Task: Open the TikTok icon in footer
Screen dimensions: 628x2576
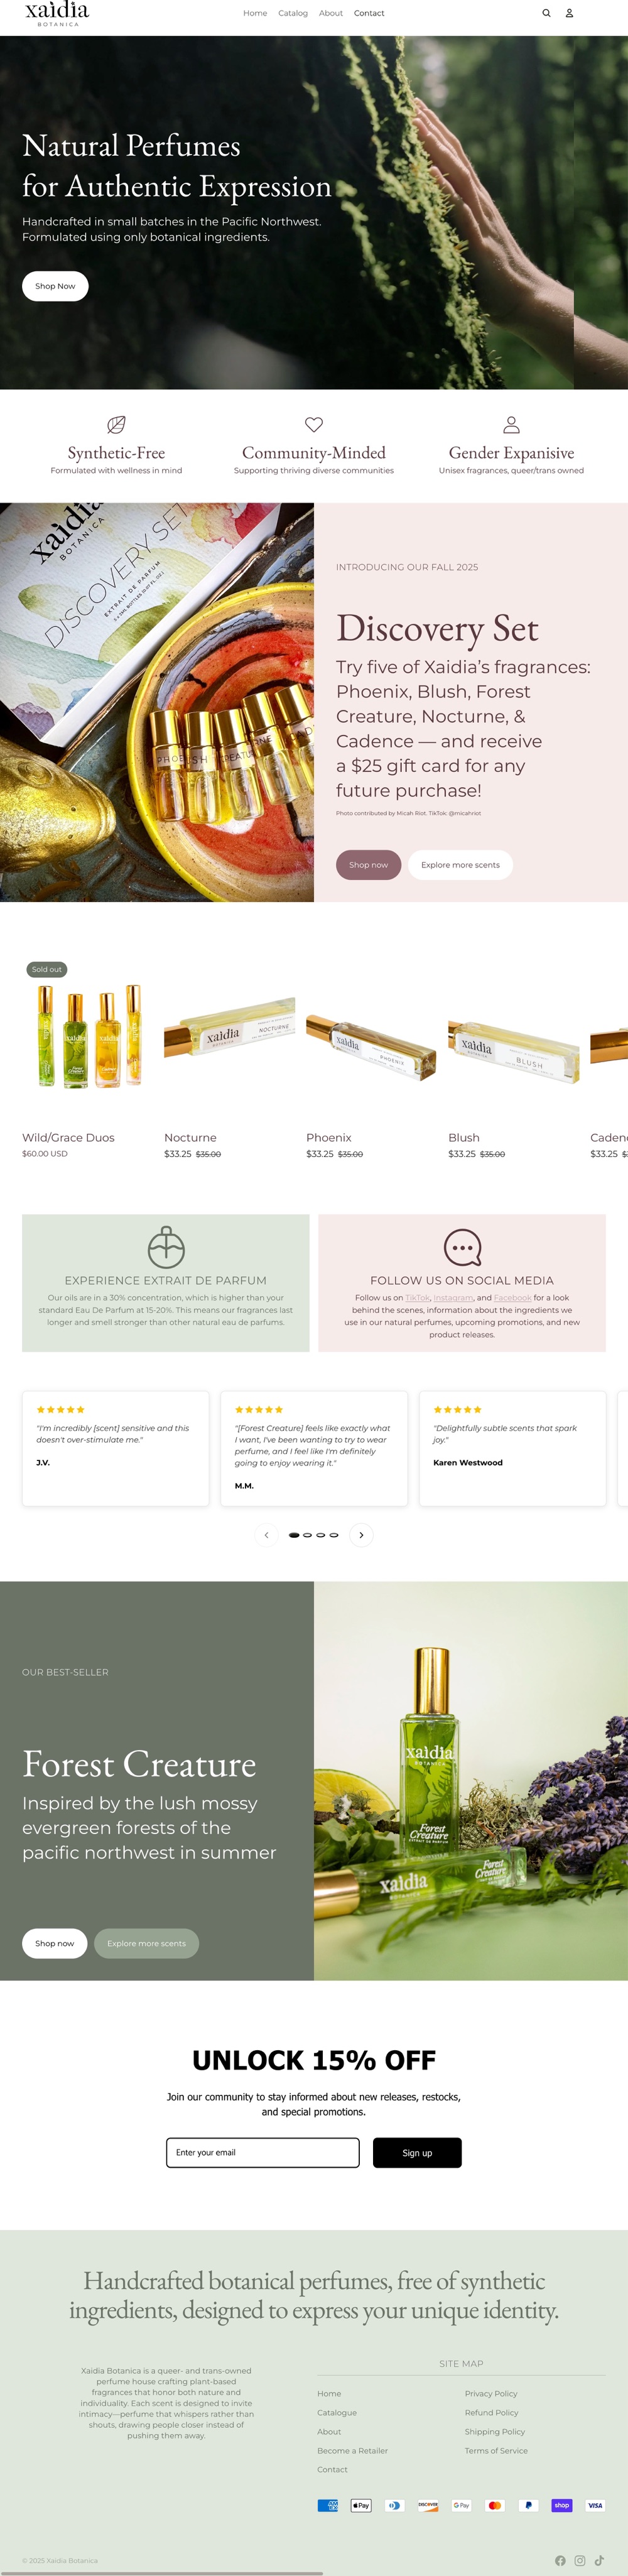Action: click(x=599, y=2560)
